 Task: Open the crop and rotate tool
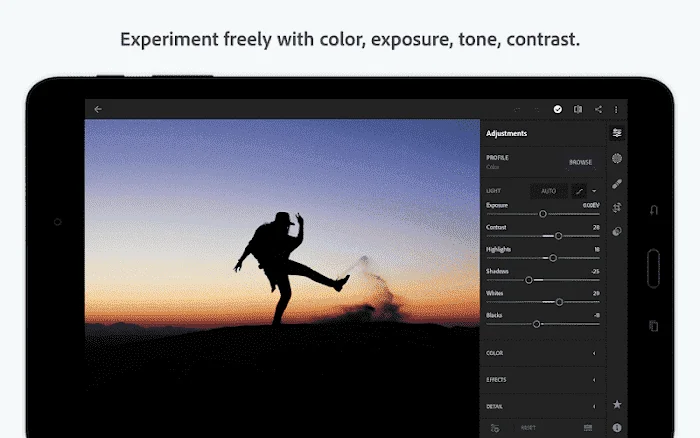click(617, 208)
